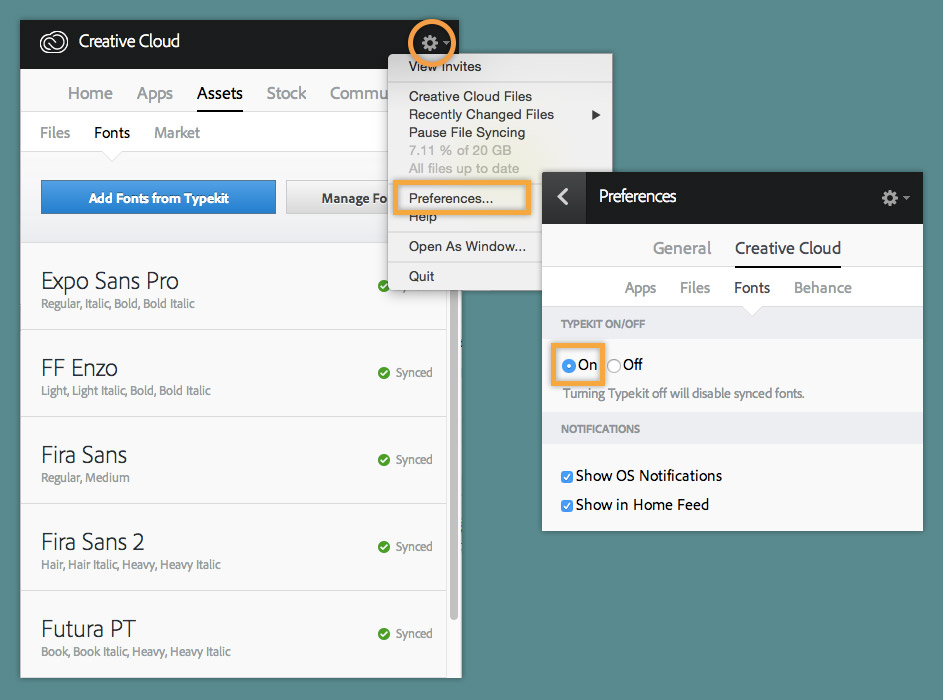
Task: Open the dropdown arrow next to Preferences gear
Action: coord(906,197)
